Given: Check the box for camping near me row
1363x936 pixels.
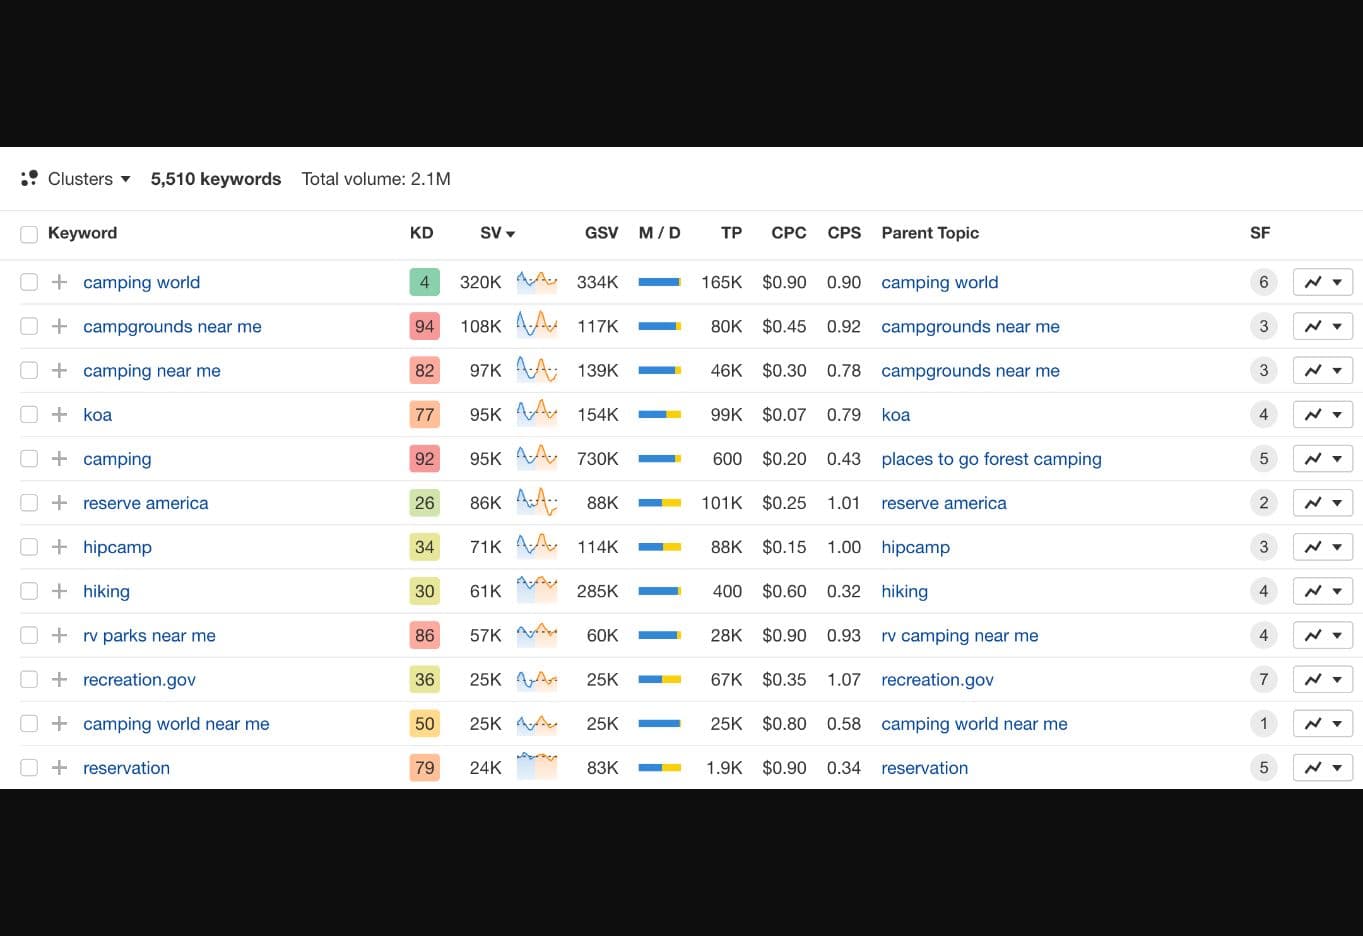Looking at the screenshot, I should pos(29,370).
